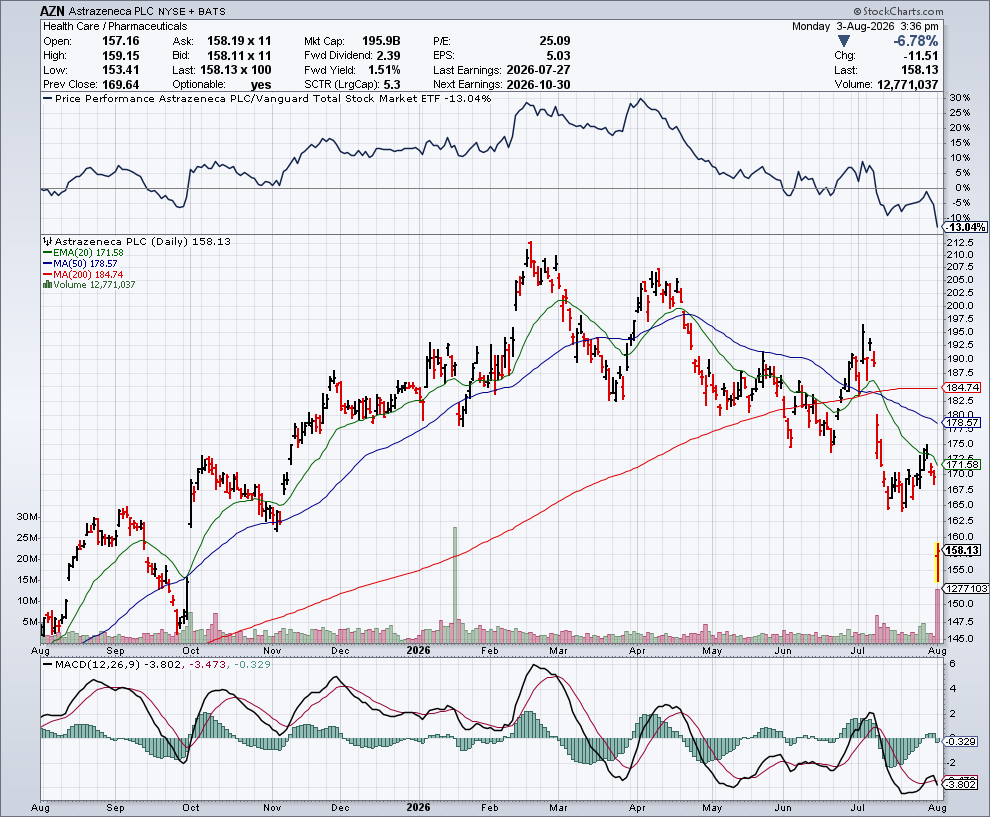Open the StockCharts.com watermark link

(x=897, y=11)
